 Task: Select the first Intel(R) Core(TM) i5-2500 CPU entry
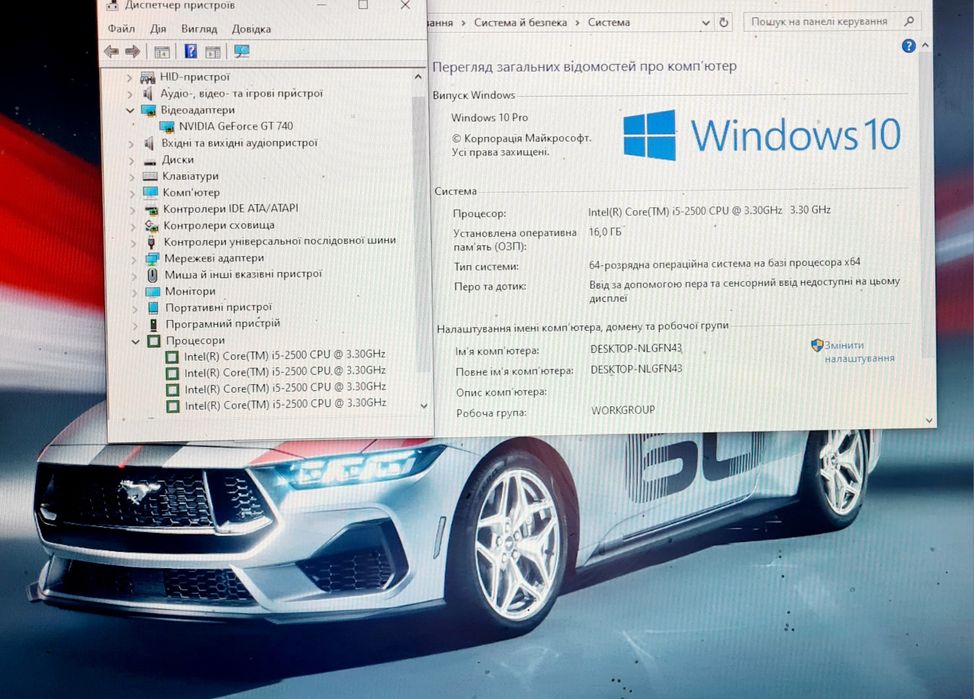click(284, 355)
